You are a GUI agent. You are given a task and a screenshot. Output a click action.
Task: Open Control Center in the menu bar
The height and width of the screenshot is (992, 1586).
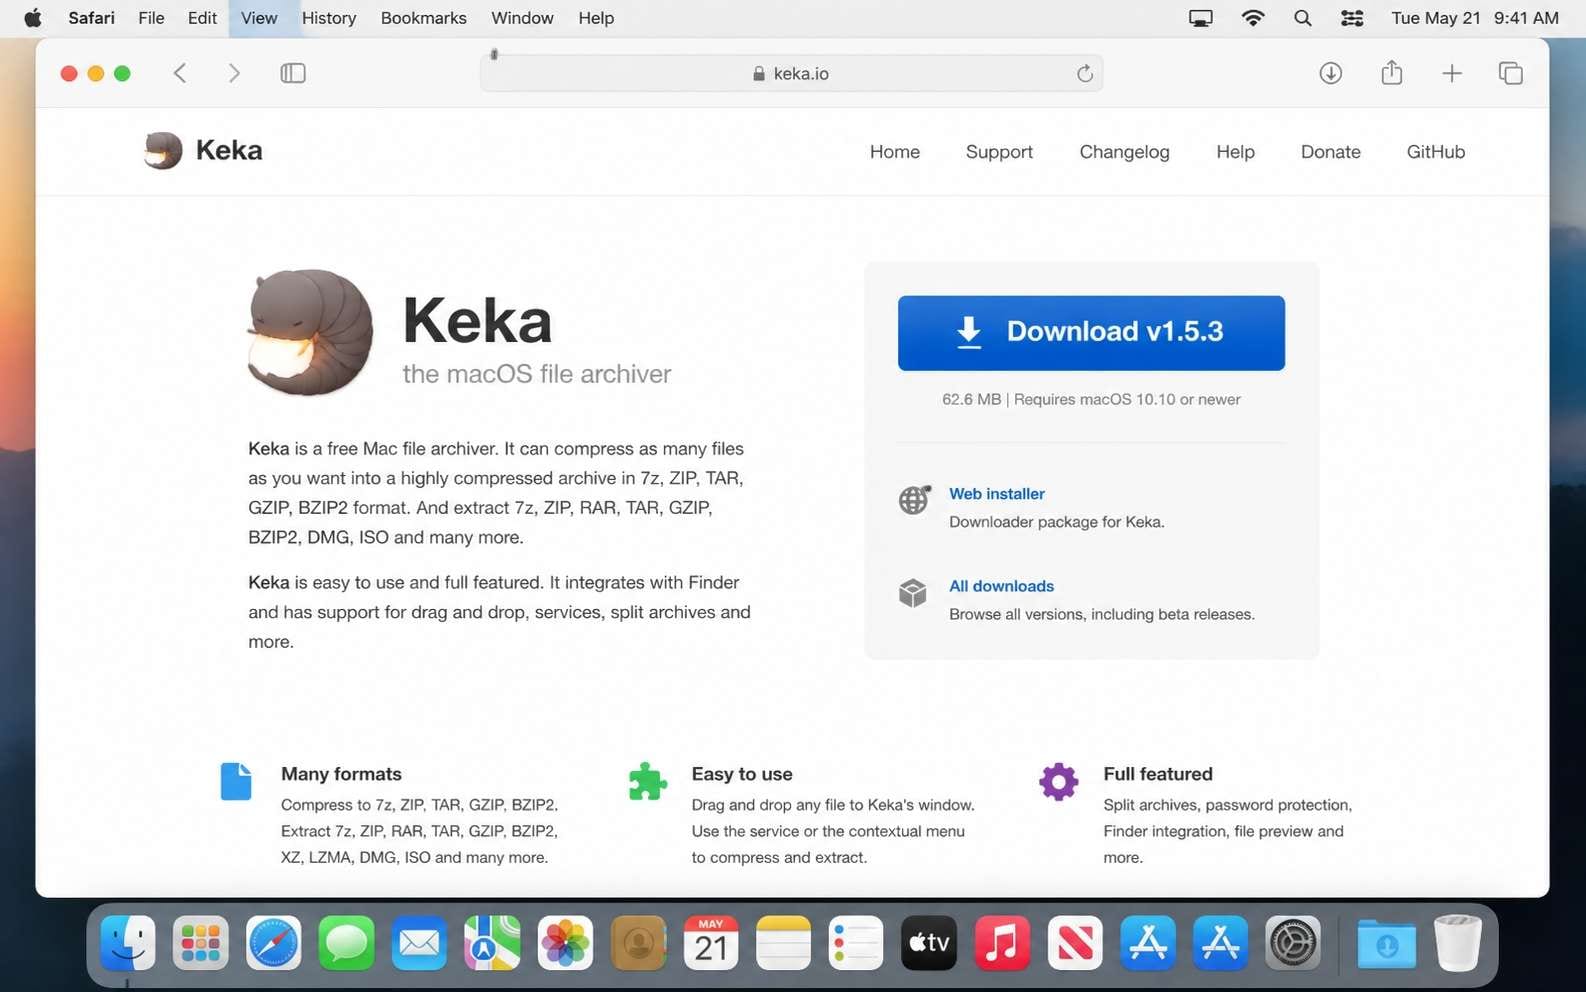(x=1352, y=18)
